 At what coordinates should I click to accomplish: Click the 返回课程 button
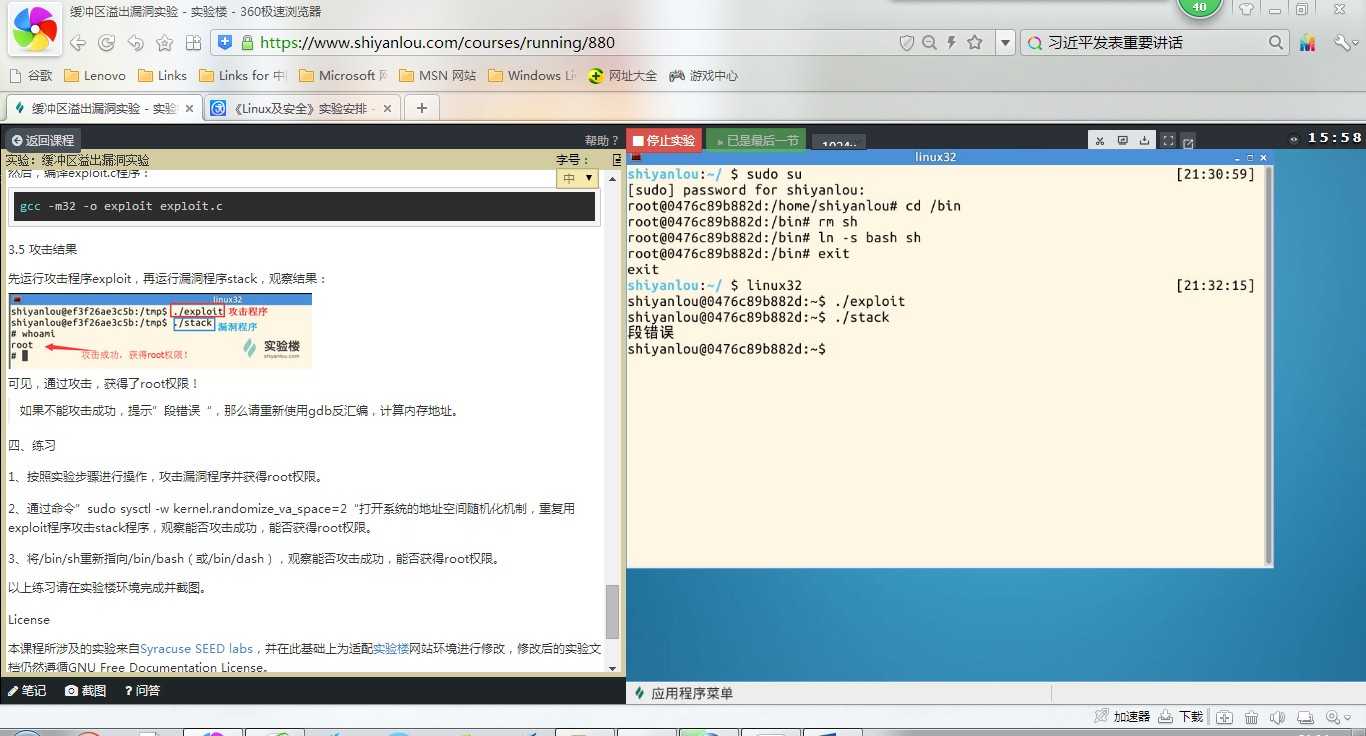pos(42,140)
